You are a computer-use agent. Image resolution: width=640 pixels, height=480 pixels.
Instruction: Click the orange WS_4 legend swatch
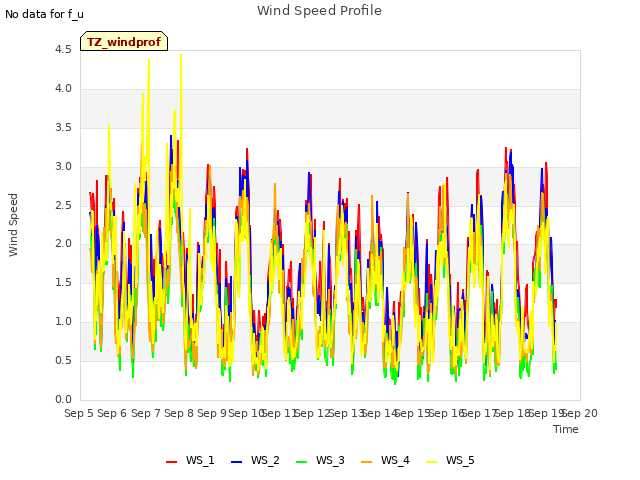367,461
